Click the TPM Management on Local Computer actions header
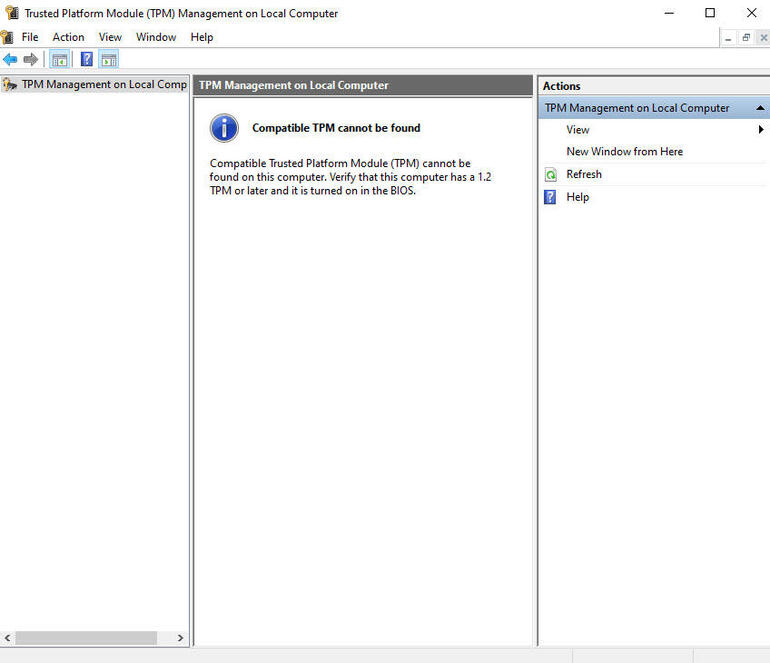The image size is (770, 663). [x=654, y=108]
